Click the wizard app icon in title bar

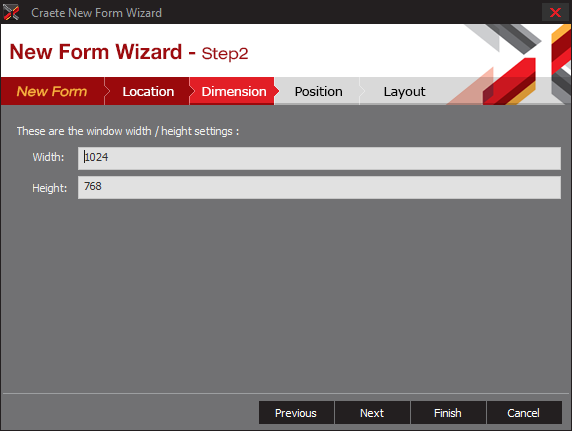coord(11,12)
